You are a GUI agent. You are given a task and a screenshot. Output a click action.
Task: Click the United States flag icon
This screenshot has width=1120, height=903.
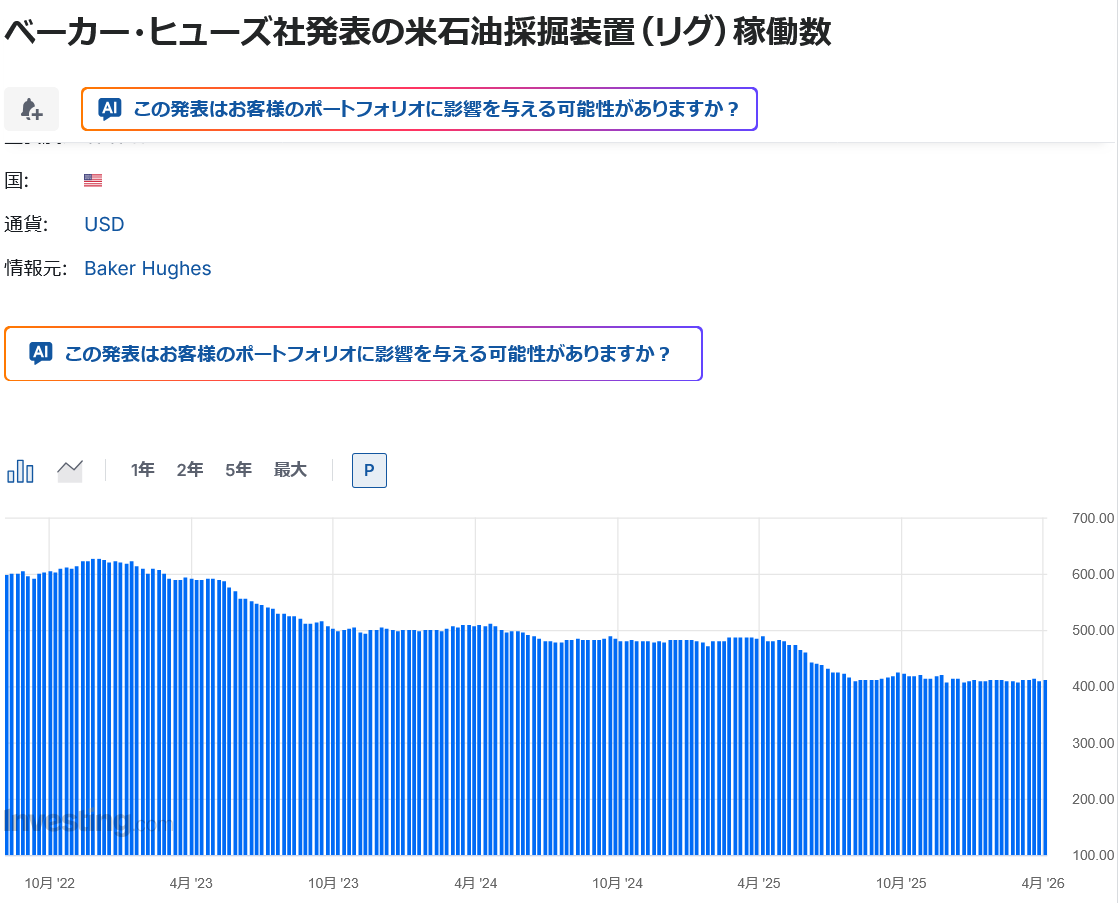pos(93,181)
